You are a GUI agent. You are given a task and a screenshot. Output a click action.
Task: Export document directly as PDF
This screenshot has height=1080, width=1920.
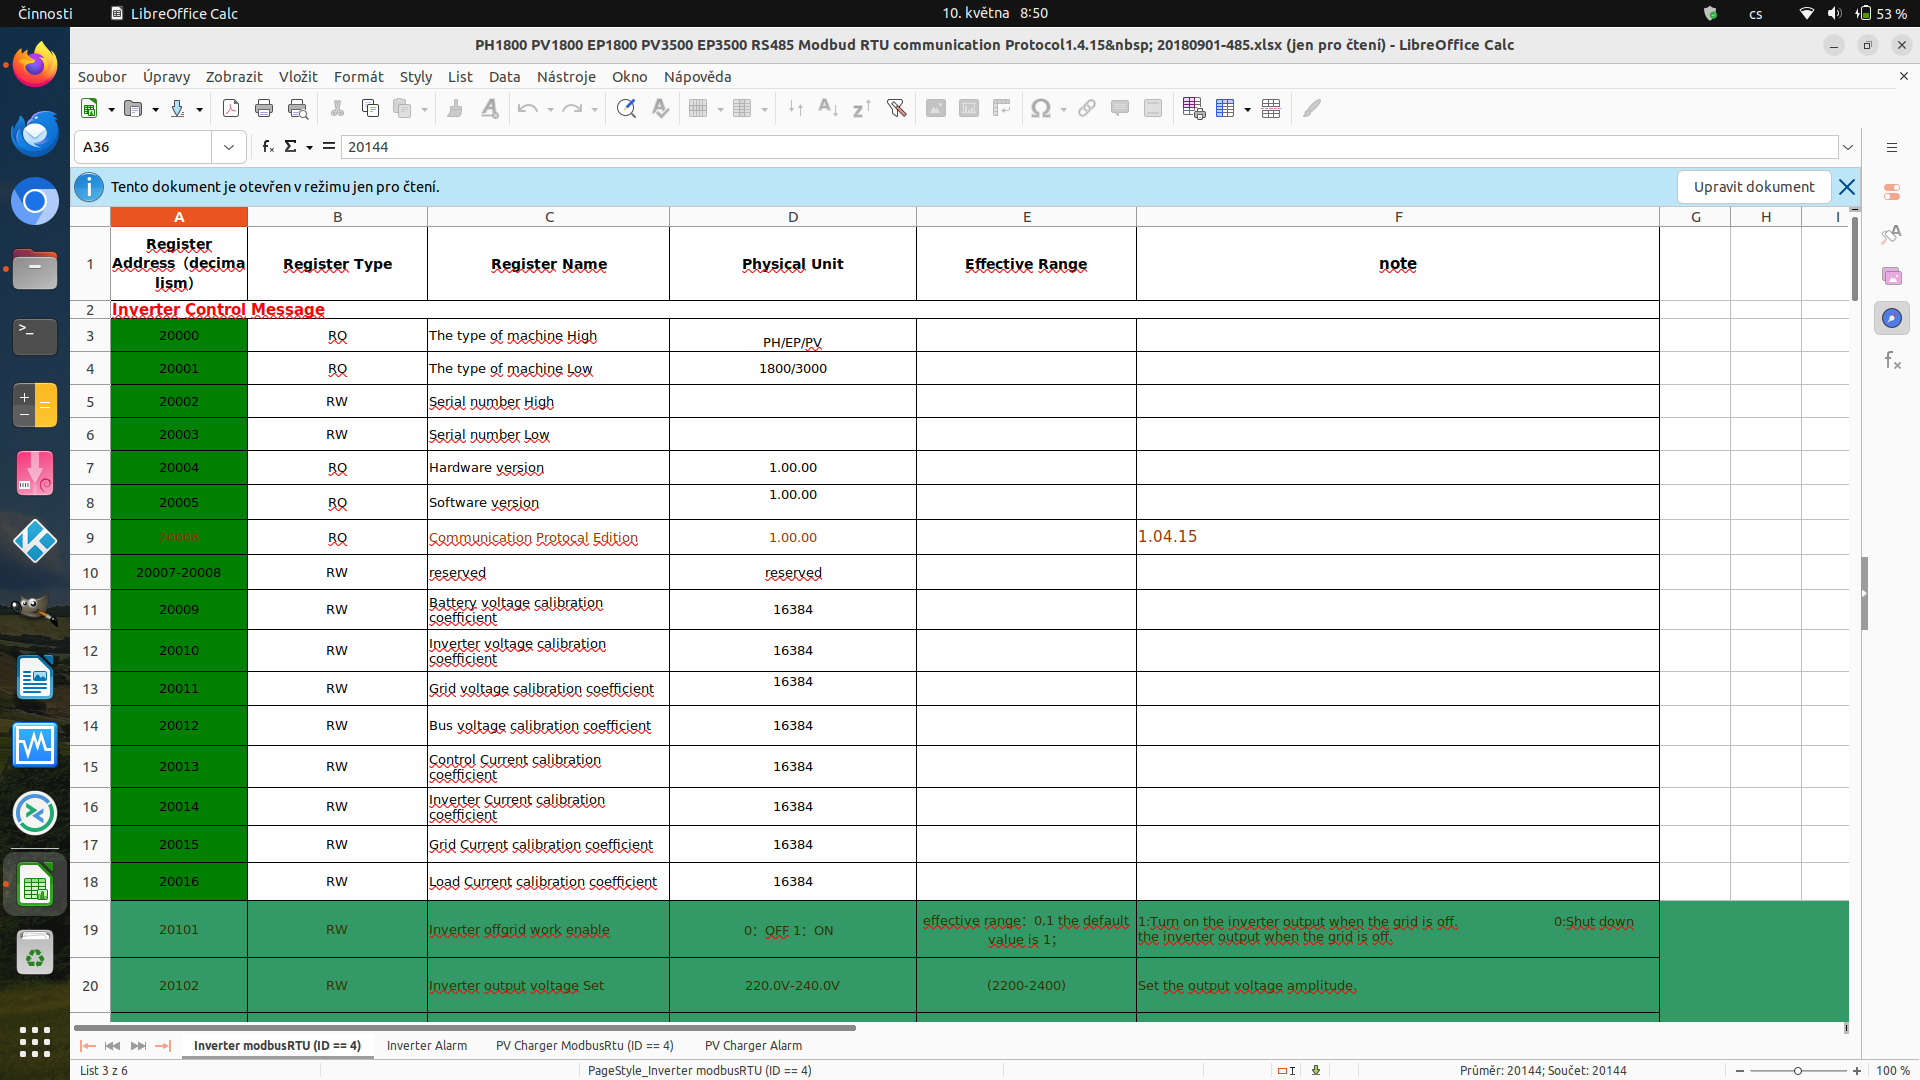coord(231,108)
